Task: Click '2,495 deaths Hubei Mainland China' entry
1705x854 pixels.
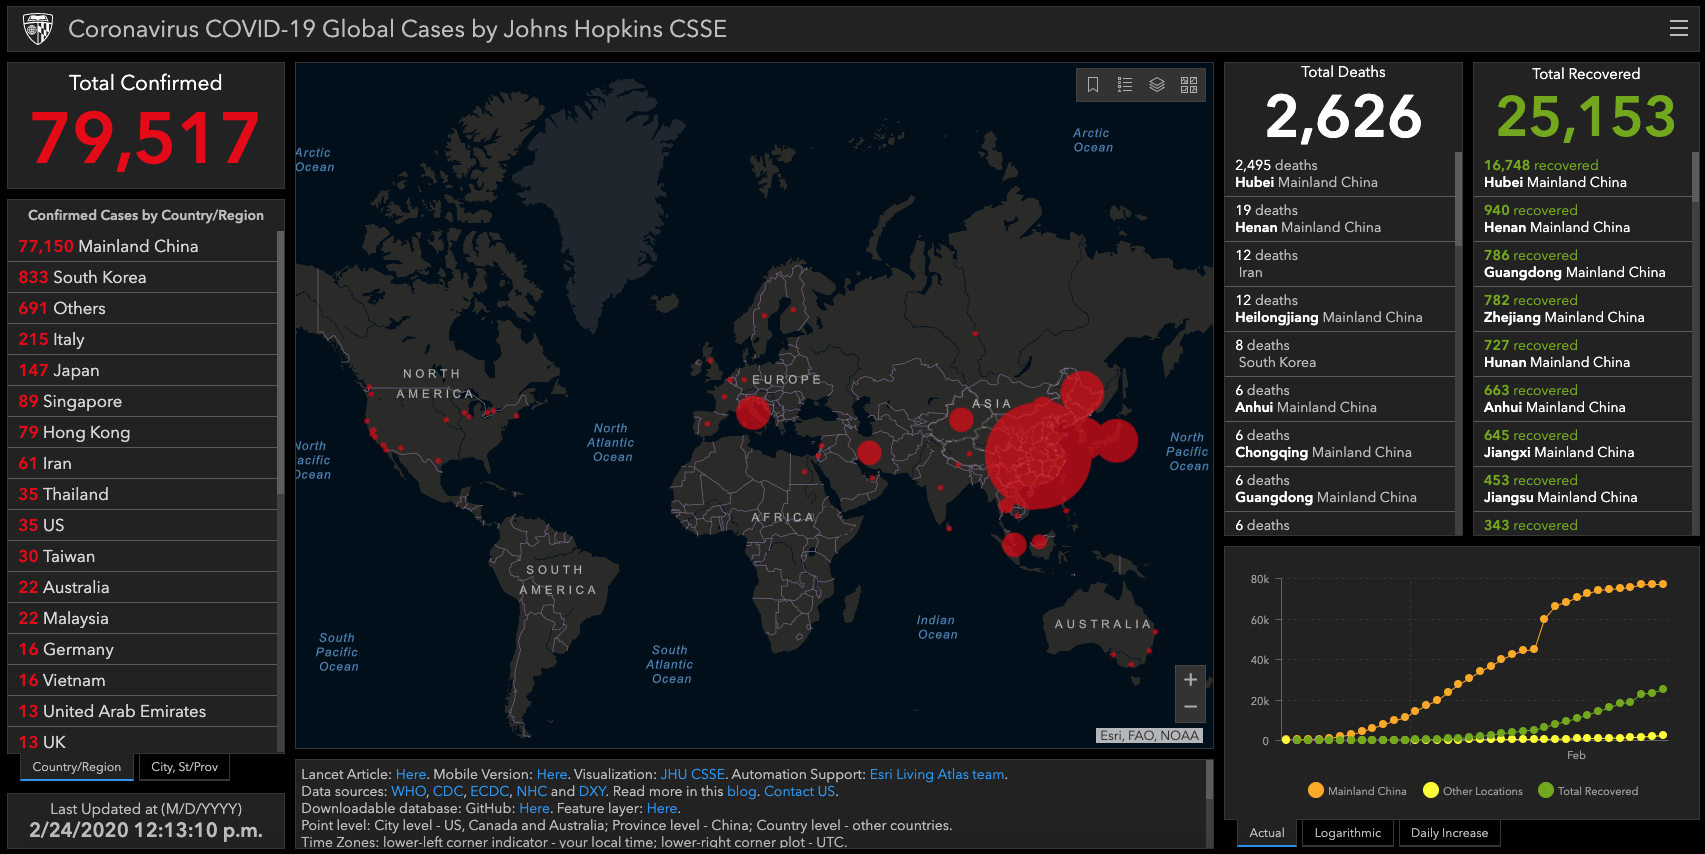Action: [x=1340, y=174]
